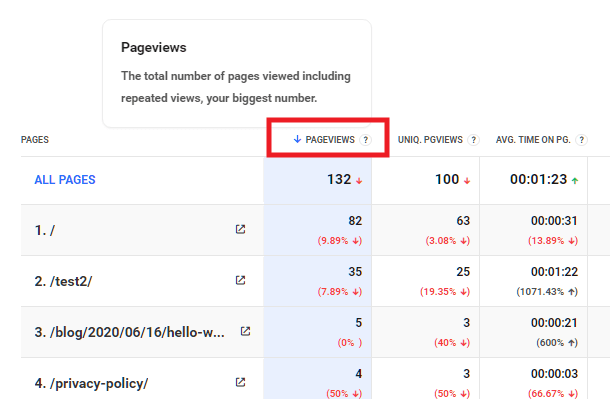Click the sort arrow in Pageviews header
Image resolution: width=610 pixels, height=417 pixels.
click(x=297, y=140)
